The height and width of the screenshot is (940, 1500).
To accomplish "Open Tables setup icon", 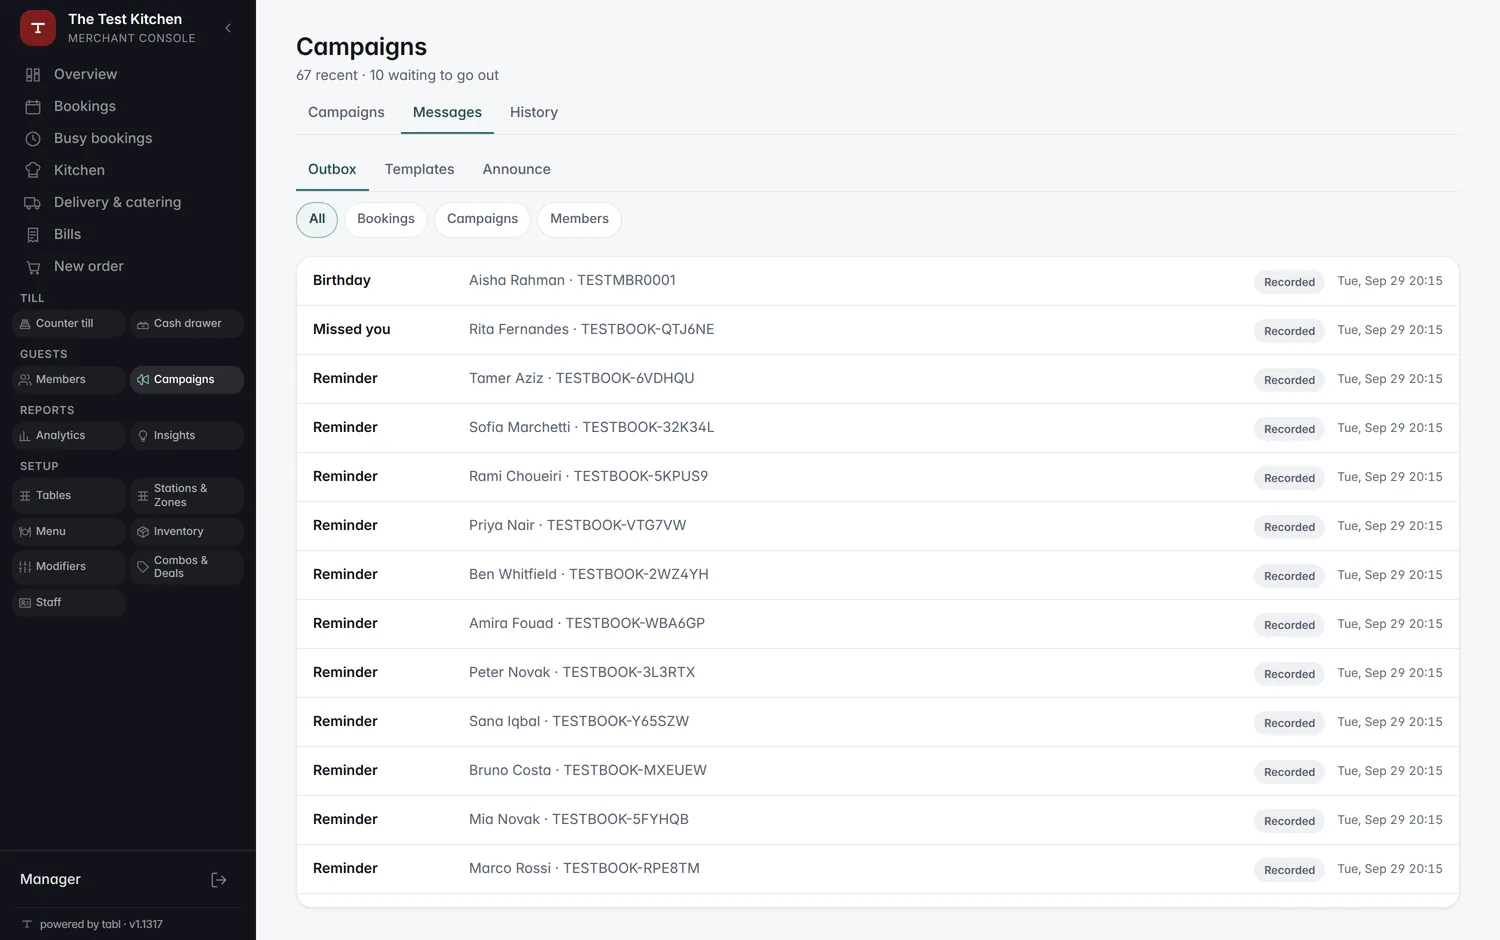I will click(25, 496).
